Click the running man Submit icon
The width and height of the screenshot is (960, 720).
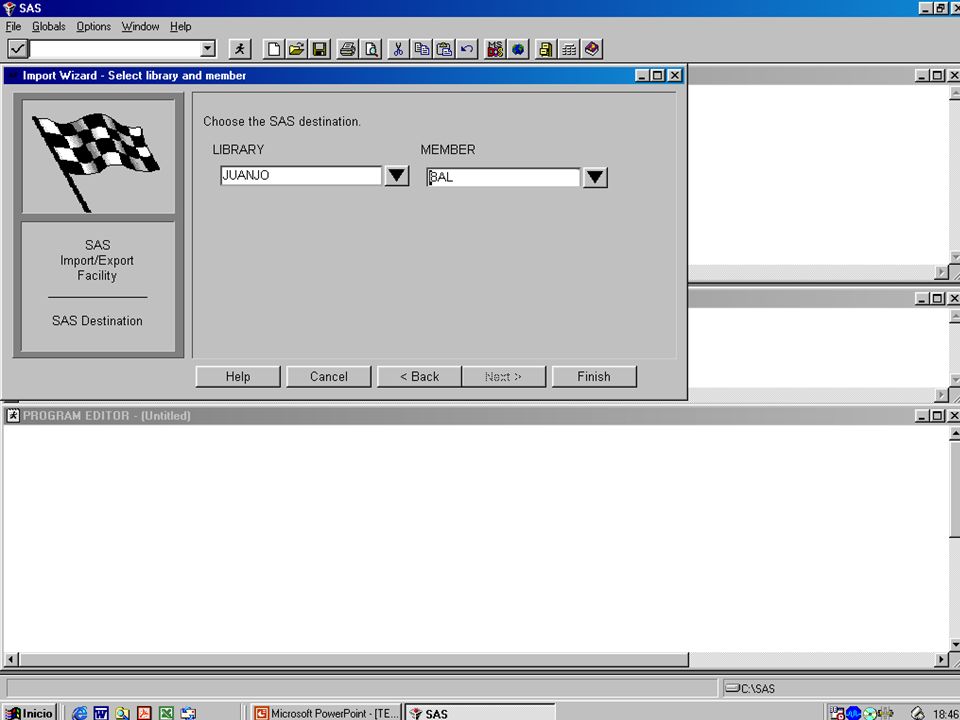pyautogui.click(x=239, y=49)
